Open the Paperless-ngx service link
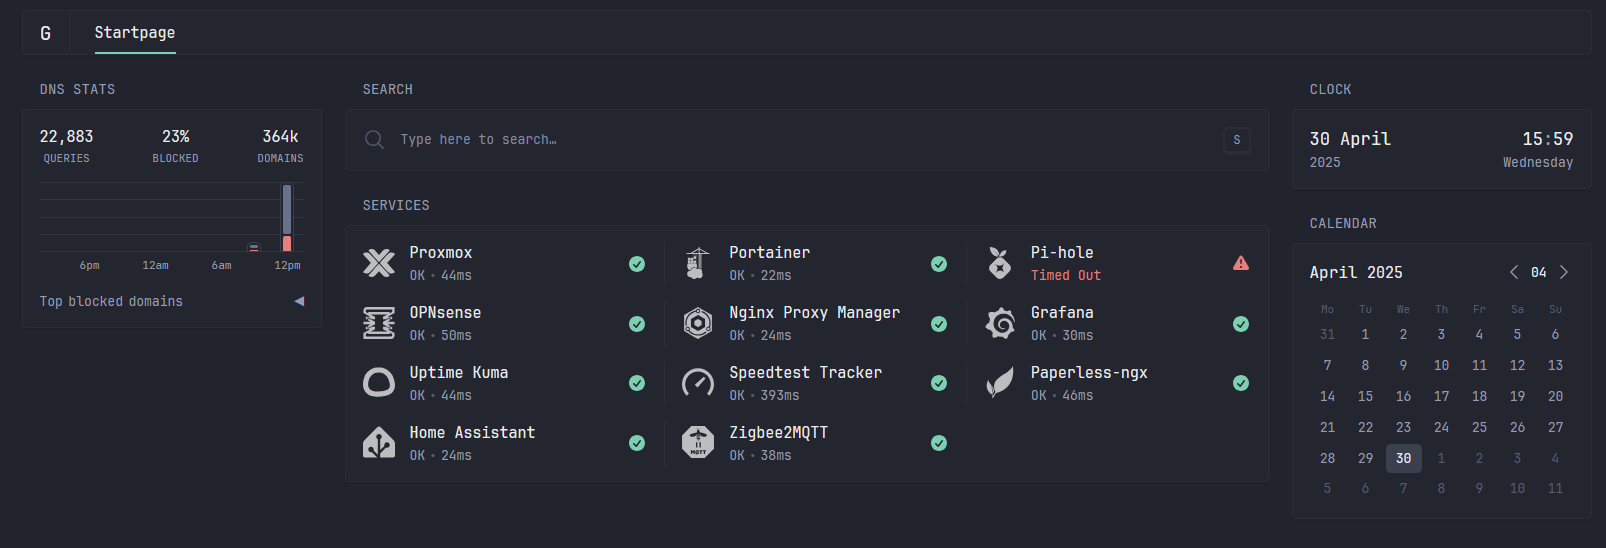 pyautogui.click(x=1089, y=373)
